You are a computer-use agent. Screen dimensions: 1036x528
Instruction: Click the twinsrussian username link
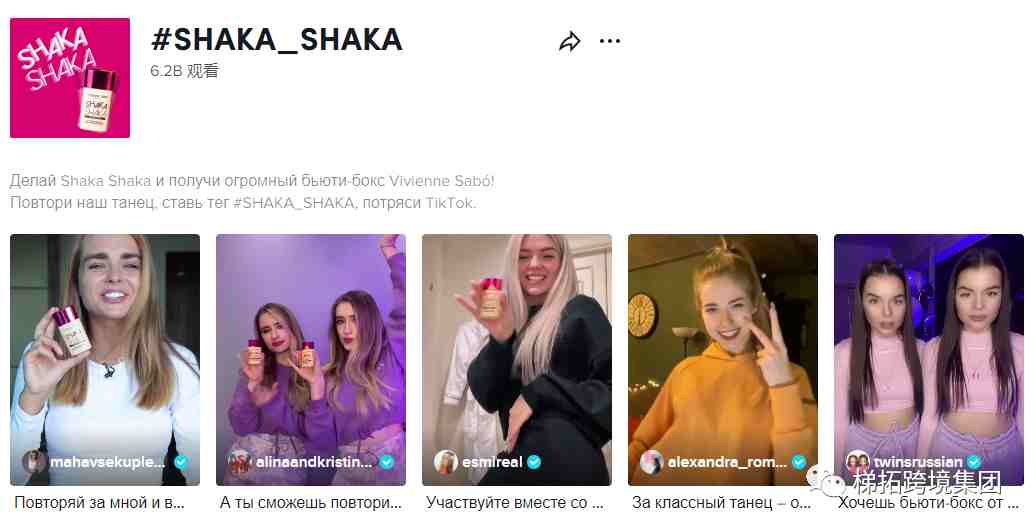[x=918, y=462]
